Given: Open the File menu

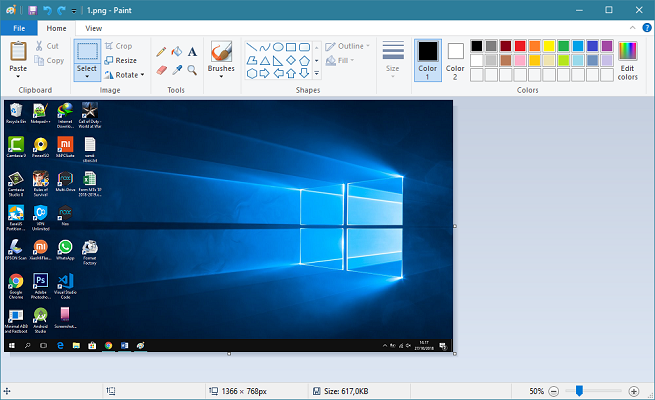Looking at the screenshot, I should 19,28.
